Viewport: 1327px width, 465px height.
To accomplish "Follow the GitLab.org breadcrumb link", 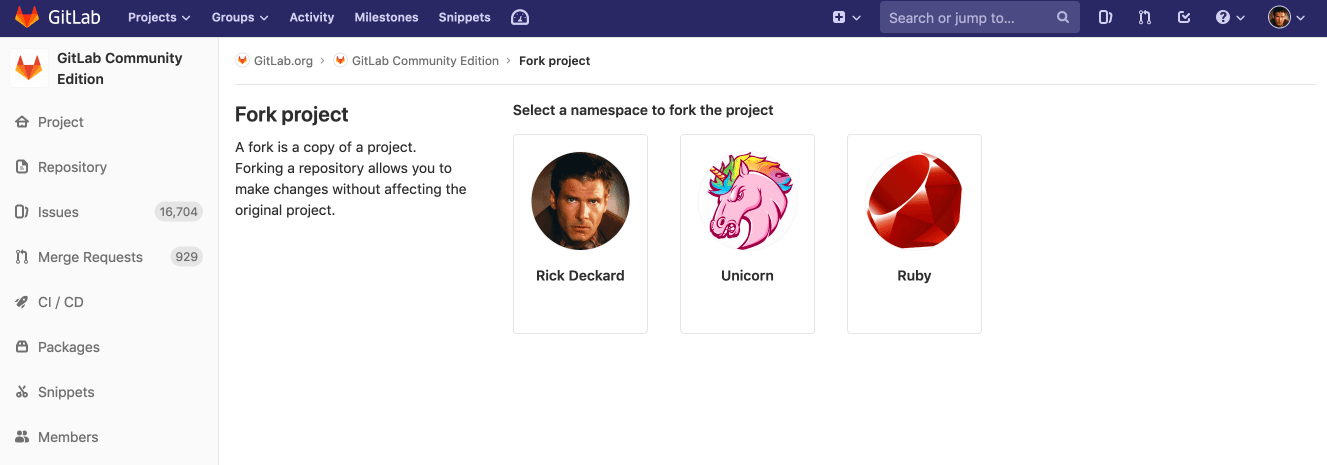I will tap(283, 61).
